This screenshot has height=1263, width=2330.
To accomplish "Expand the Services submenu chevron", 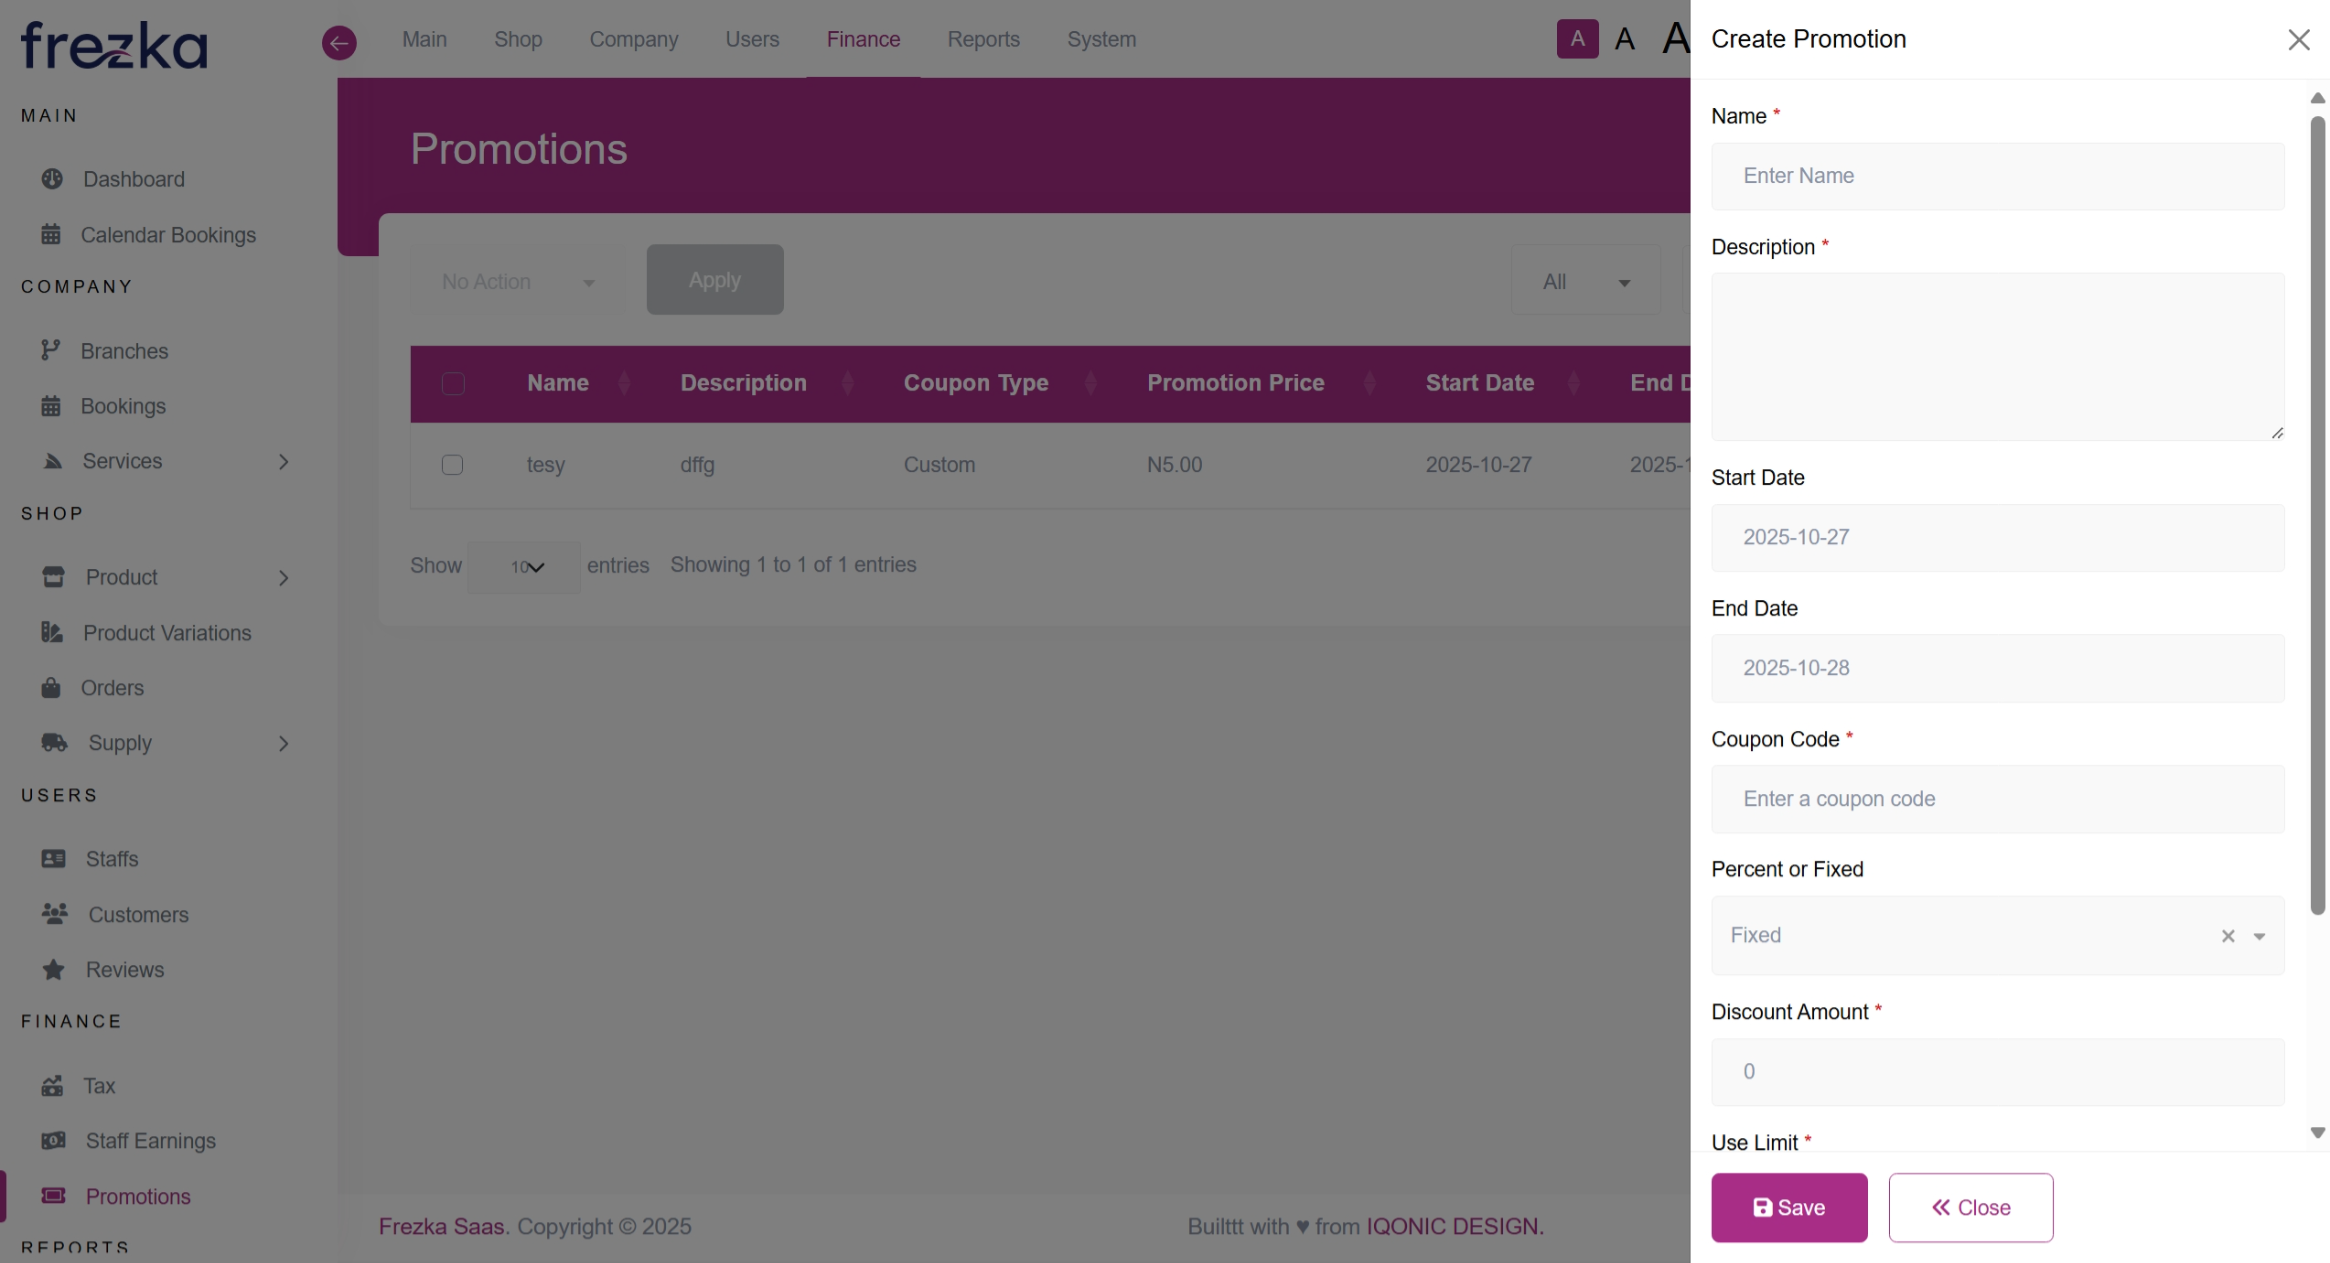I will pyautogui.click(x=284, y=462).
